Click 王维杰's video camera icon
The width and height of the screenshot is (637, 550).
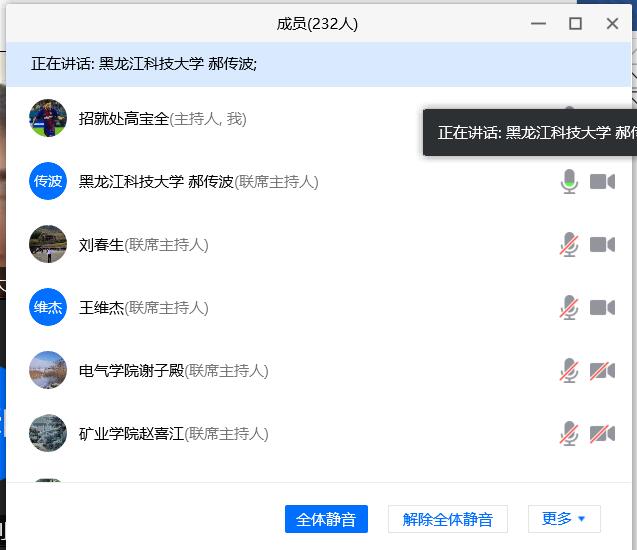602,308
